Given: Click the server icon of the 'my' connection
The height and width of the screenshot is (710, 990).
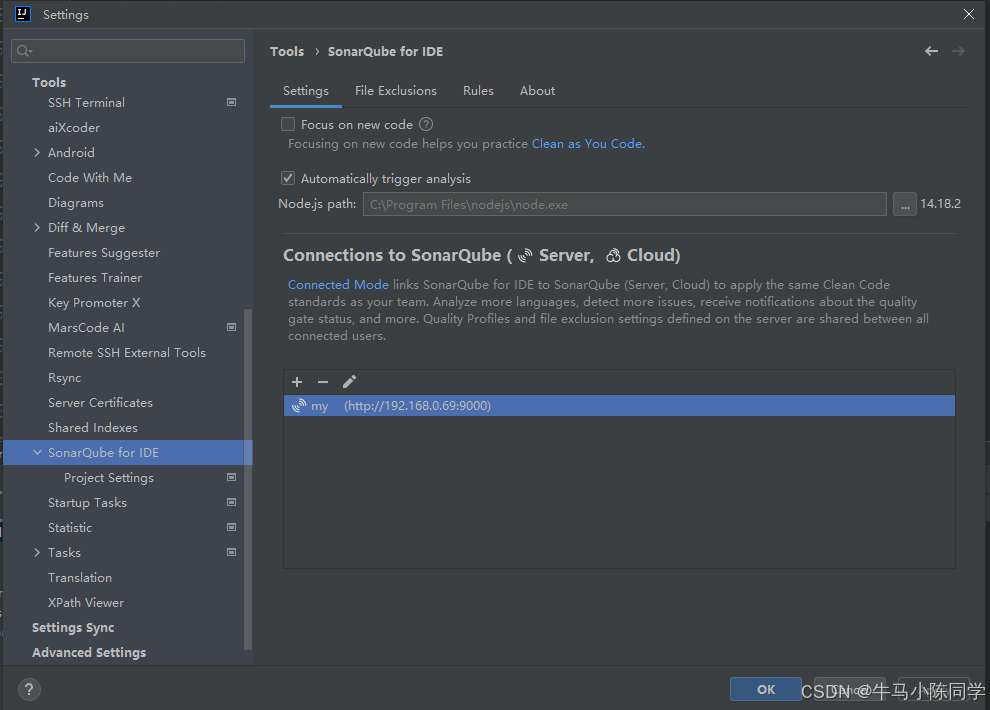Looking at the screenshot, I should 299,405.
